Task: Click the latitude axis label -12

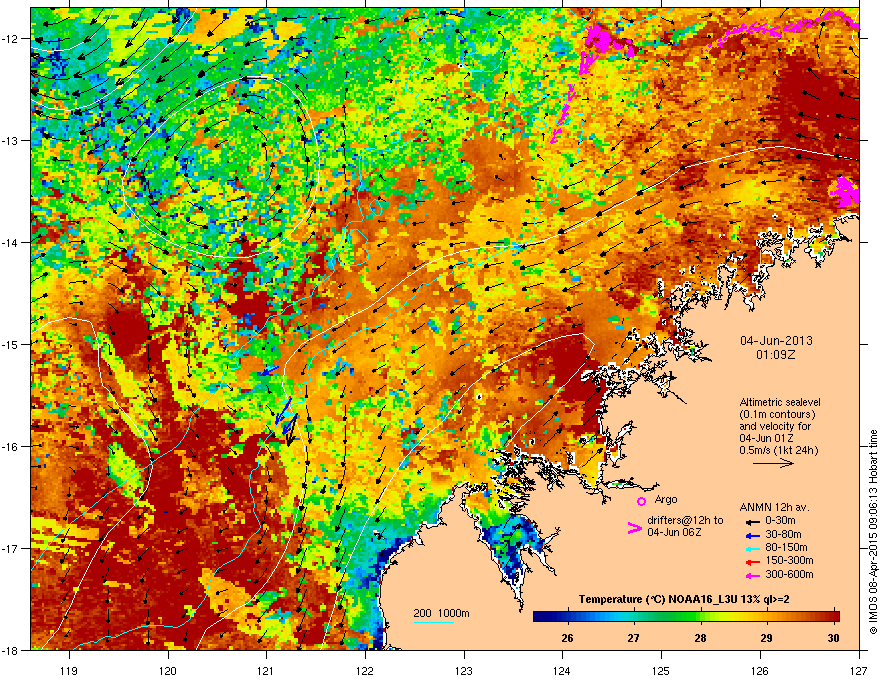Action: pyautogui.click(x=11, y=39)
